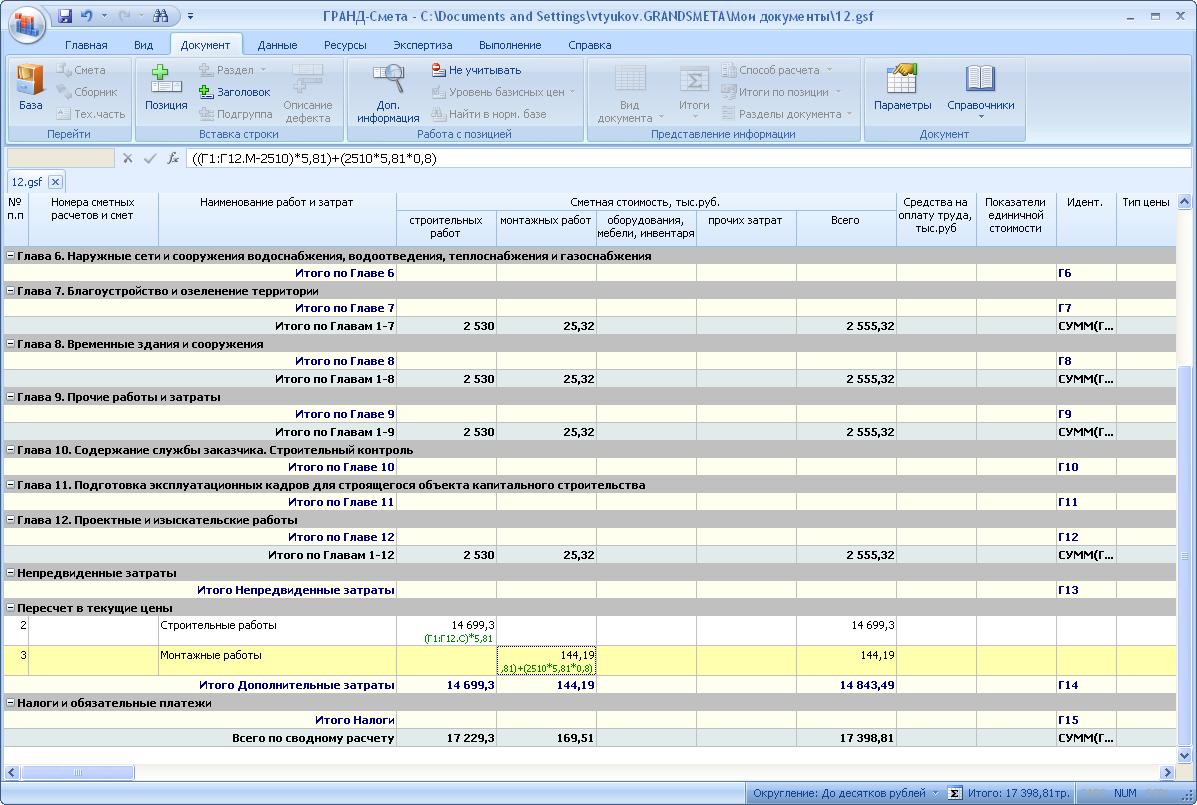Screen dimensions: 1197x805
Task: Collapse Пересчет в текущие цены section
Action: point(10,608)
